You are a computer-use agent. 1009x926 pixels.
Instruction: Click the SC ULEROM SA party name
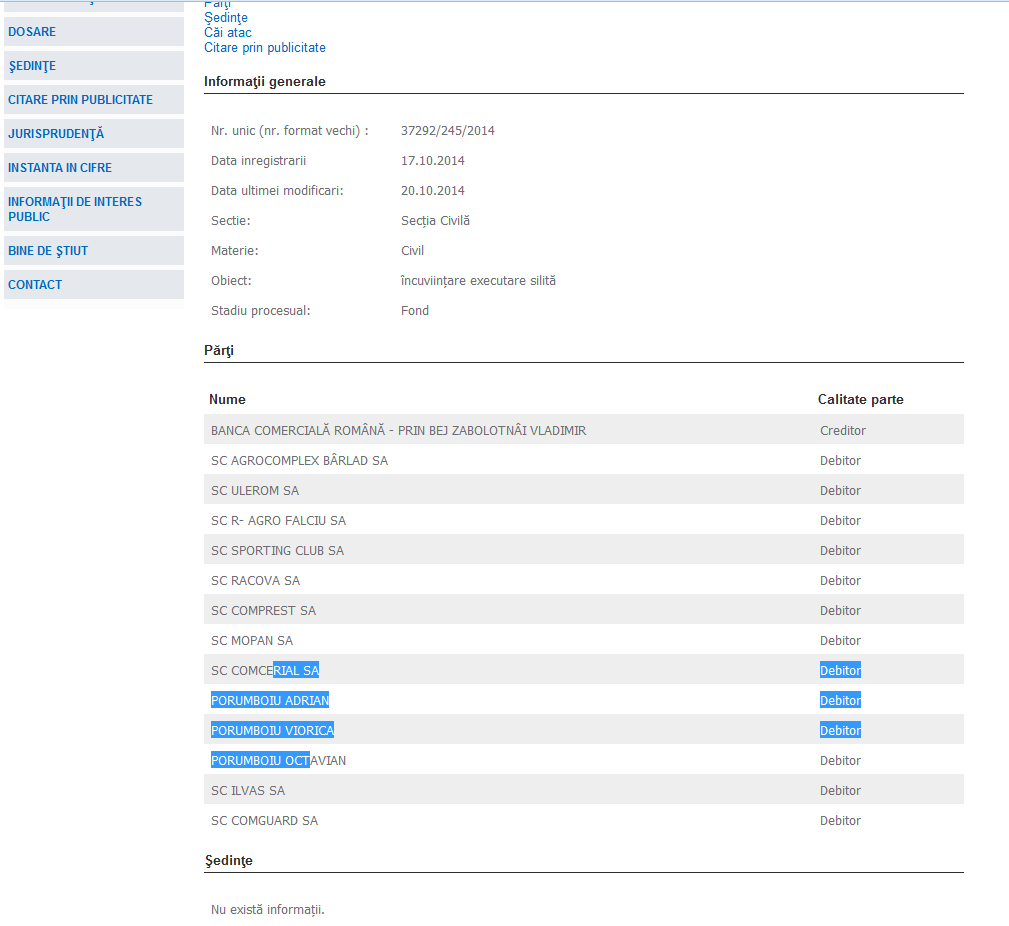pos(255,491)
